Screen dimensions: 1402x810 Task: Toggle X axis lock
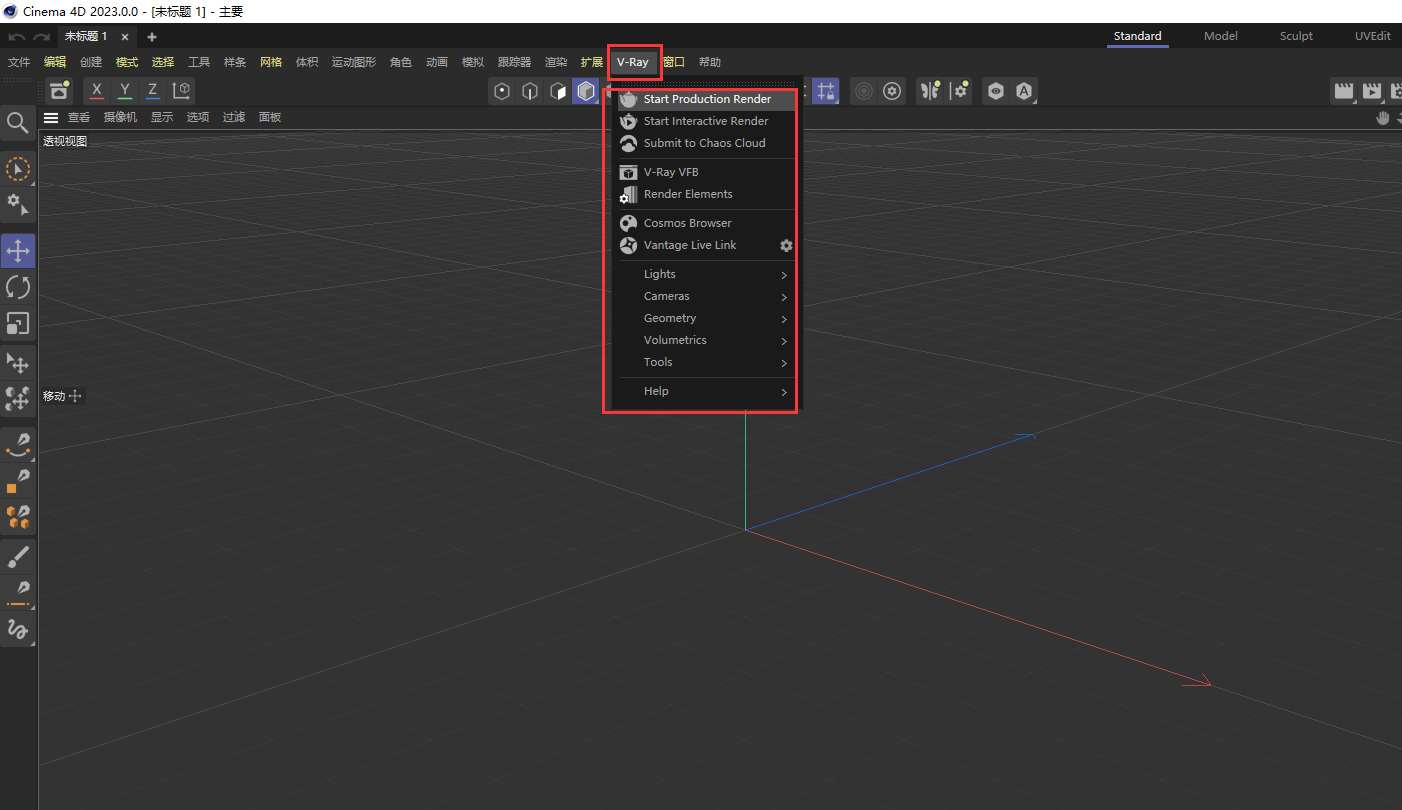click(97, 91)
